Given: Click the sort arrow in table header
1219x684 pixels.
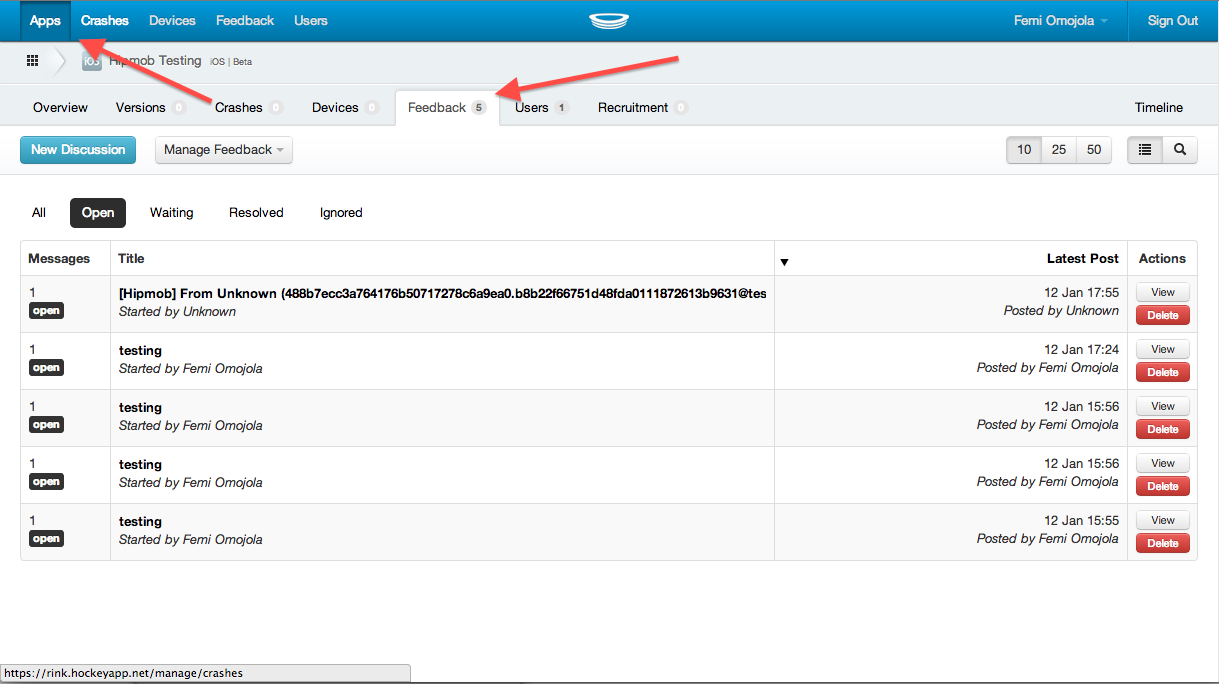Looking at the screenshot, I should [x=784, y=262].
